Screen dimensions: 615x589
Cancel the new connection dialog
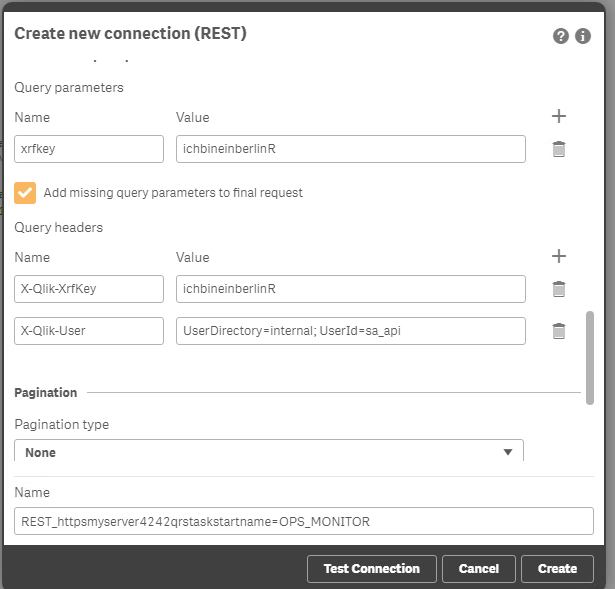click(x=478, y=568)
